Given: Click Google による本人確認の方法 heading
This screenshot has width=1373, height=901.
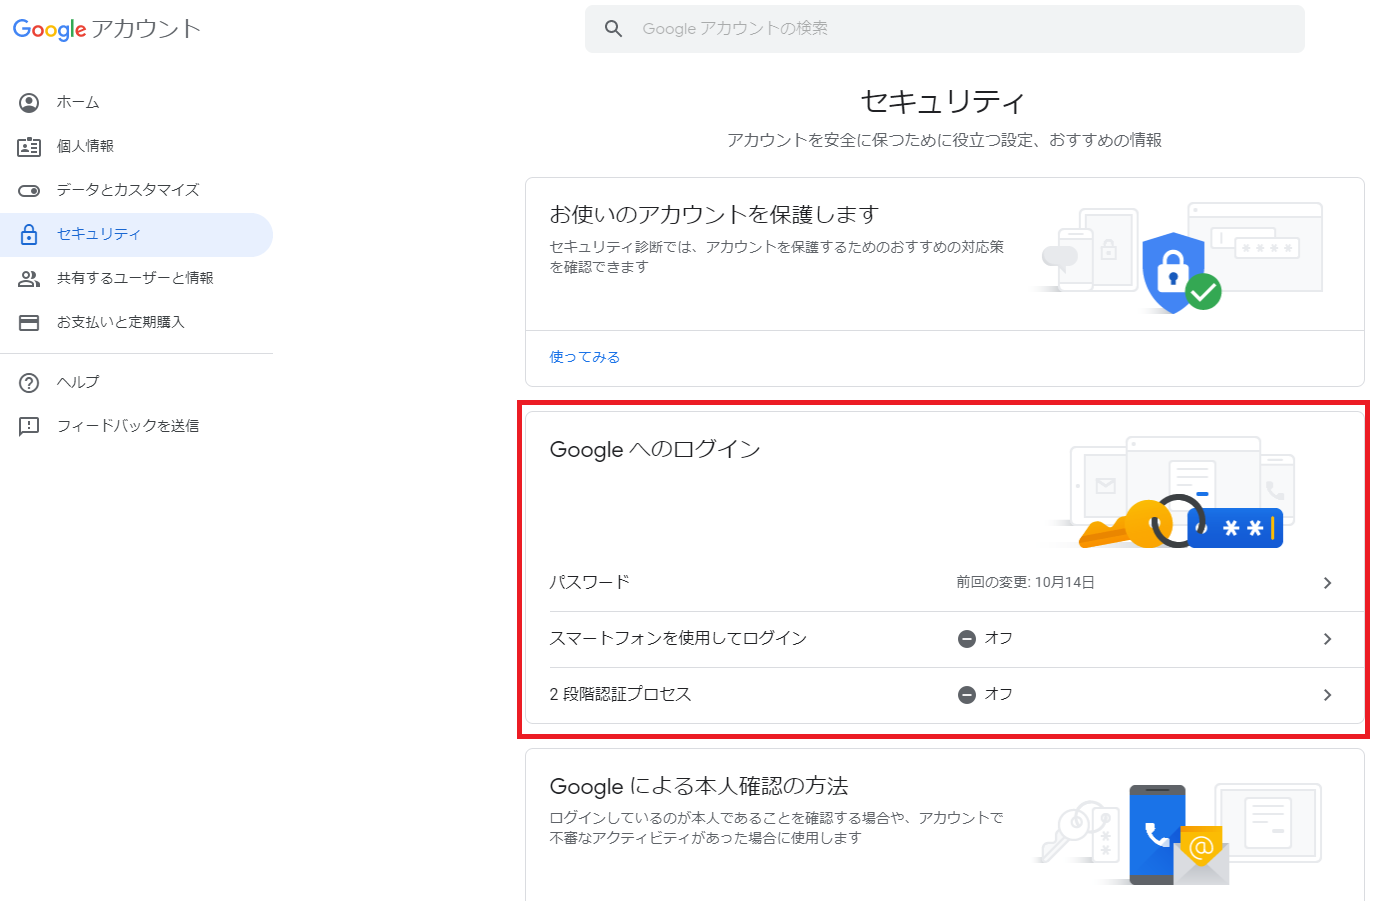Looking at the screenshot, I should 699,787.
